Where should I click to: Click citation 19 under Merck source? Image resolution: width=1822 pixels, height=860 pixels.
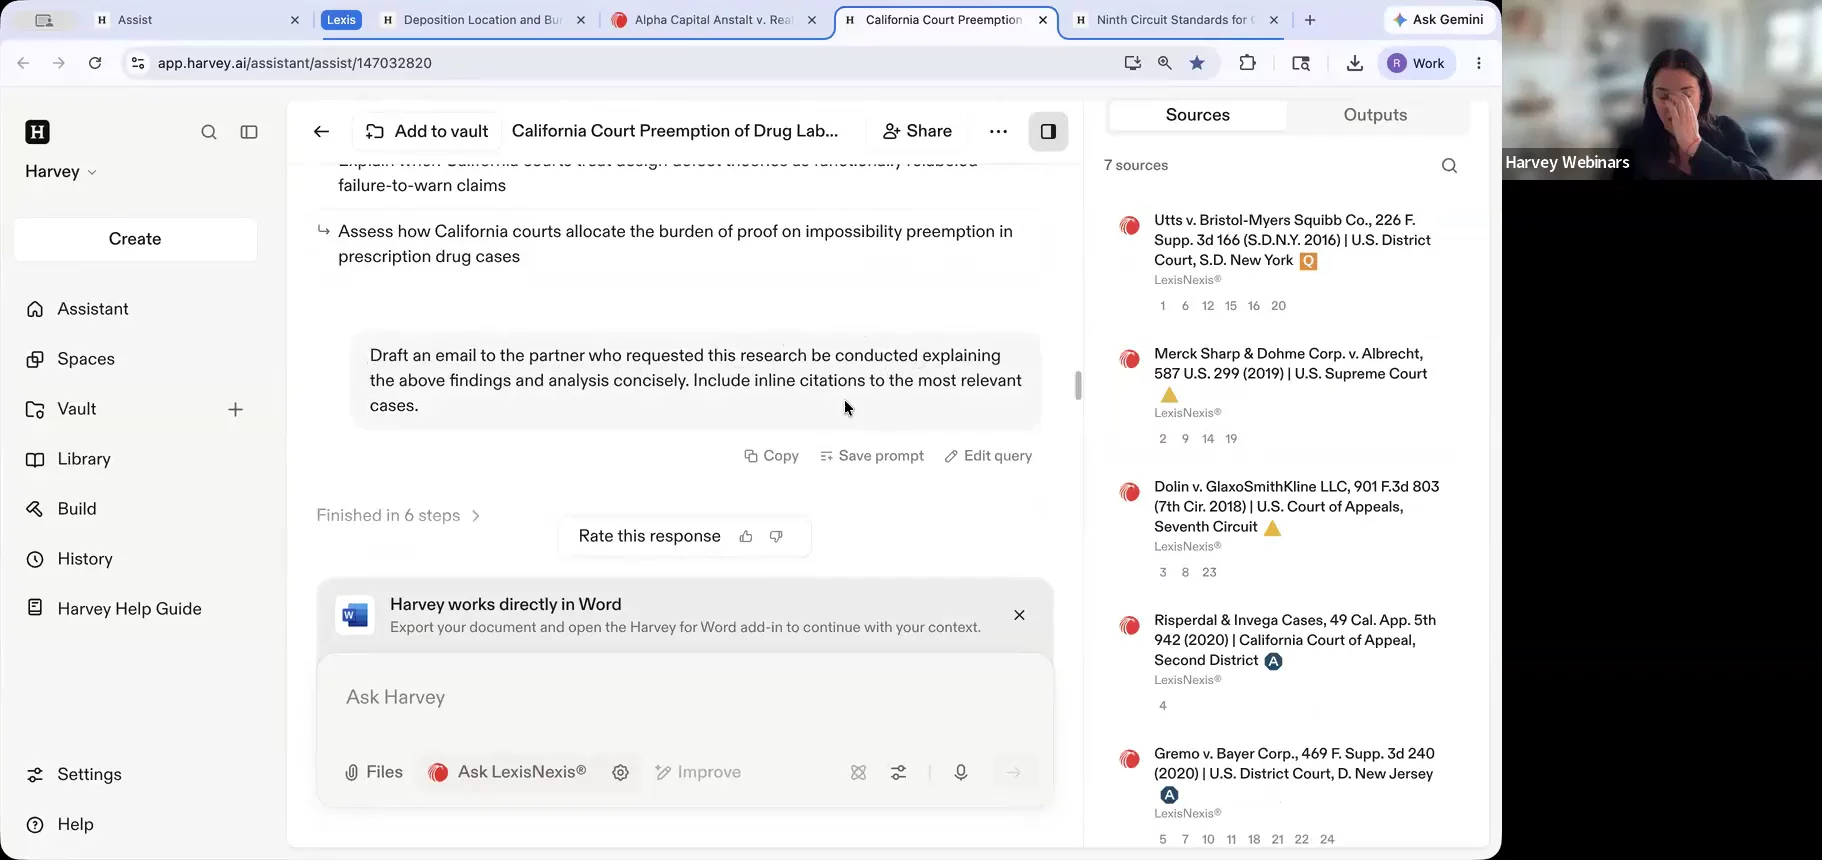tap(1231, 439)
